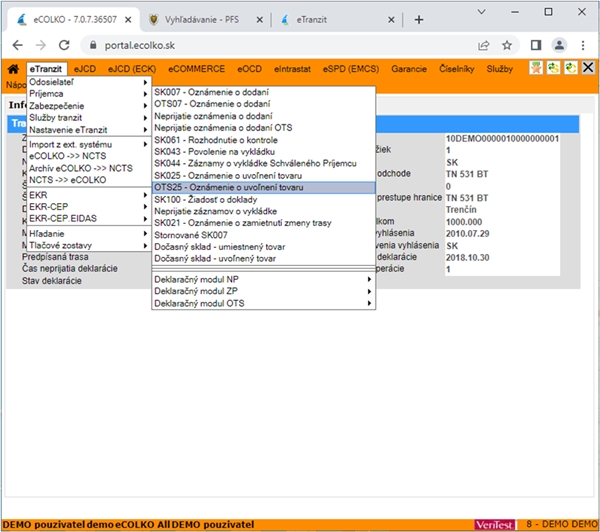Go back with browser back arrow
The image size is (600, 532).
point(18,45)
